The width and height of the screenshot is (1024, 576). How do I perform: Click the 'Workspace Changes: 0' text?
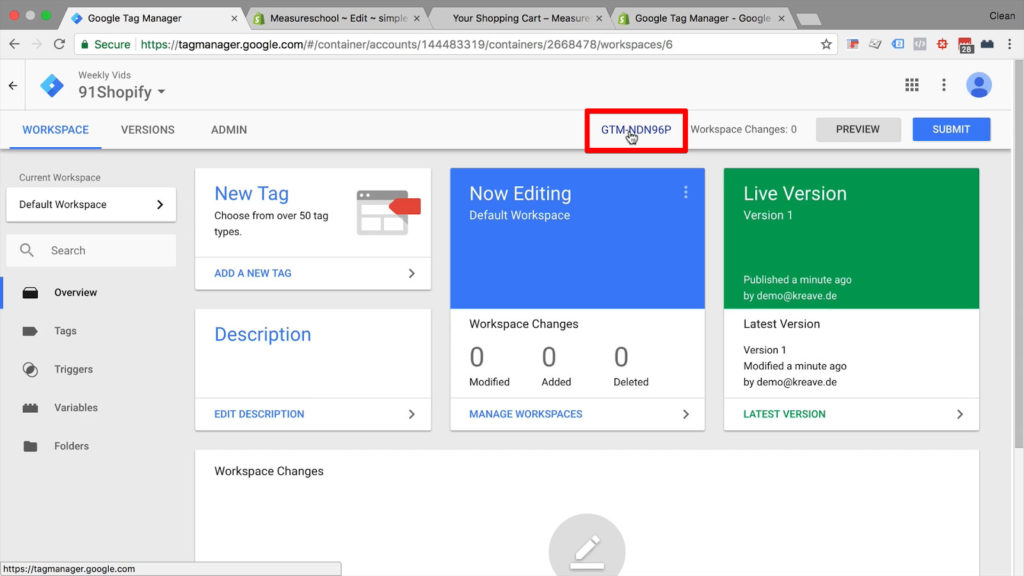[x=743, y=129]
